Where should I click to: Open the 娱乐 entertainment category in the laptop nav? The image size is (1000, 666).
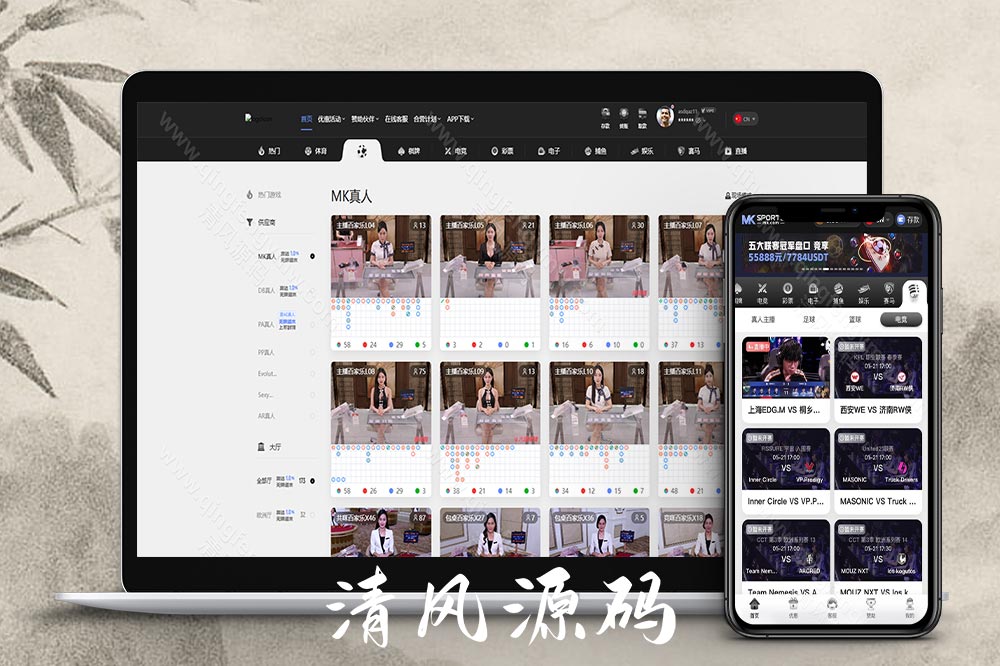[x=642, y=151]
